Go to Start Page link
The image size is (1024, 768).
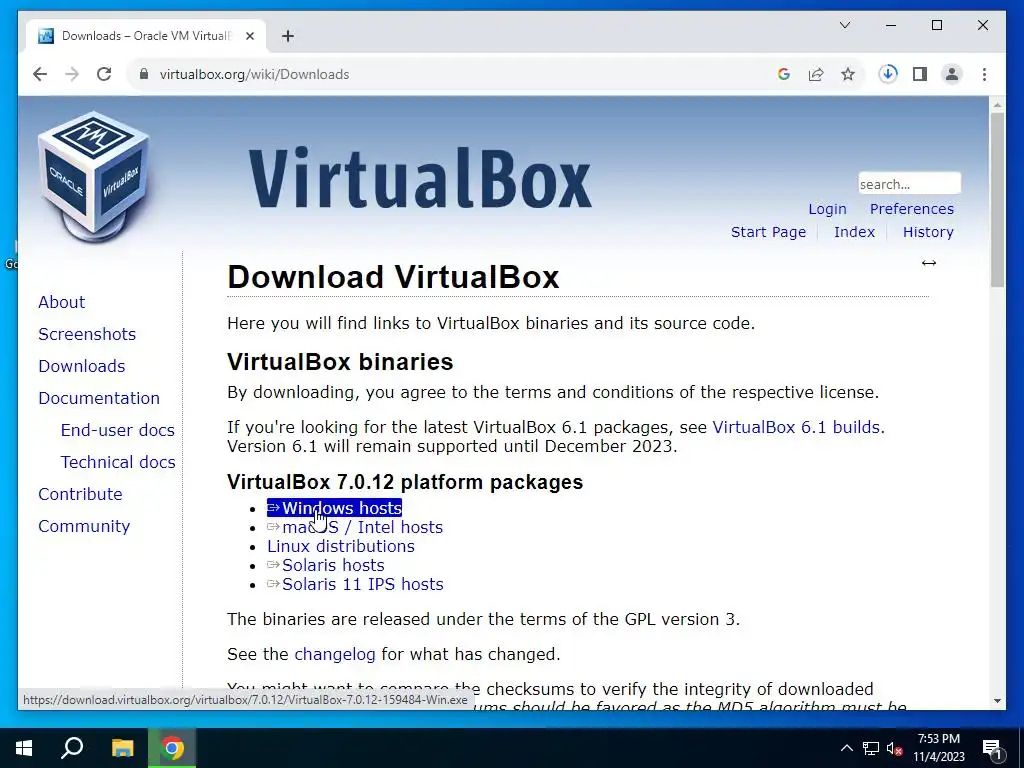click(768, 232)
